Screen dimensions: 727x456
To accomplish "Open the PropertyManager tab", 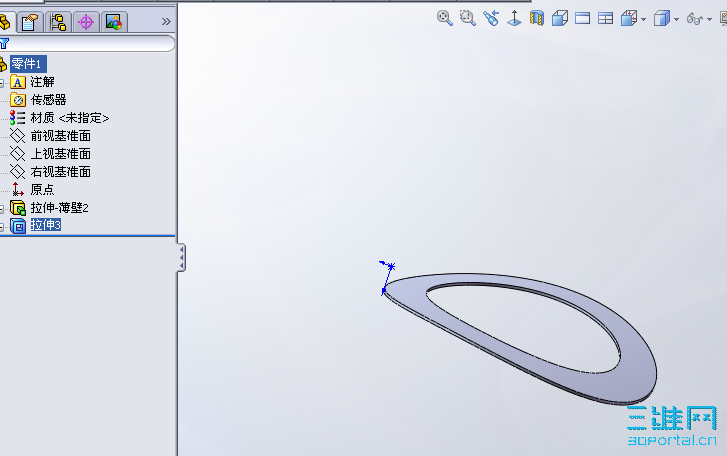I will 30,22.
